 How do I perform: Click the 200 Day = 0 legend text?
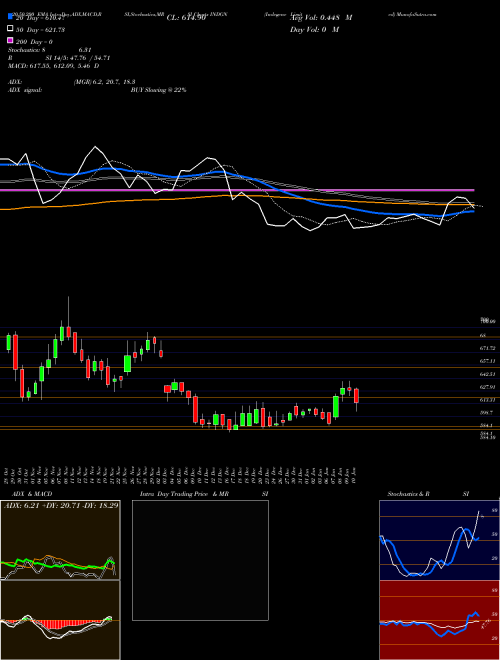(34, 42)
